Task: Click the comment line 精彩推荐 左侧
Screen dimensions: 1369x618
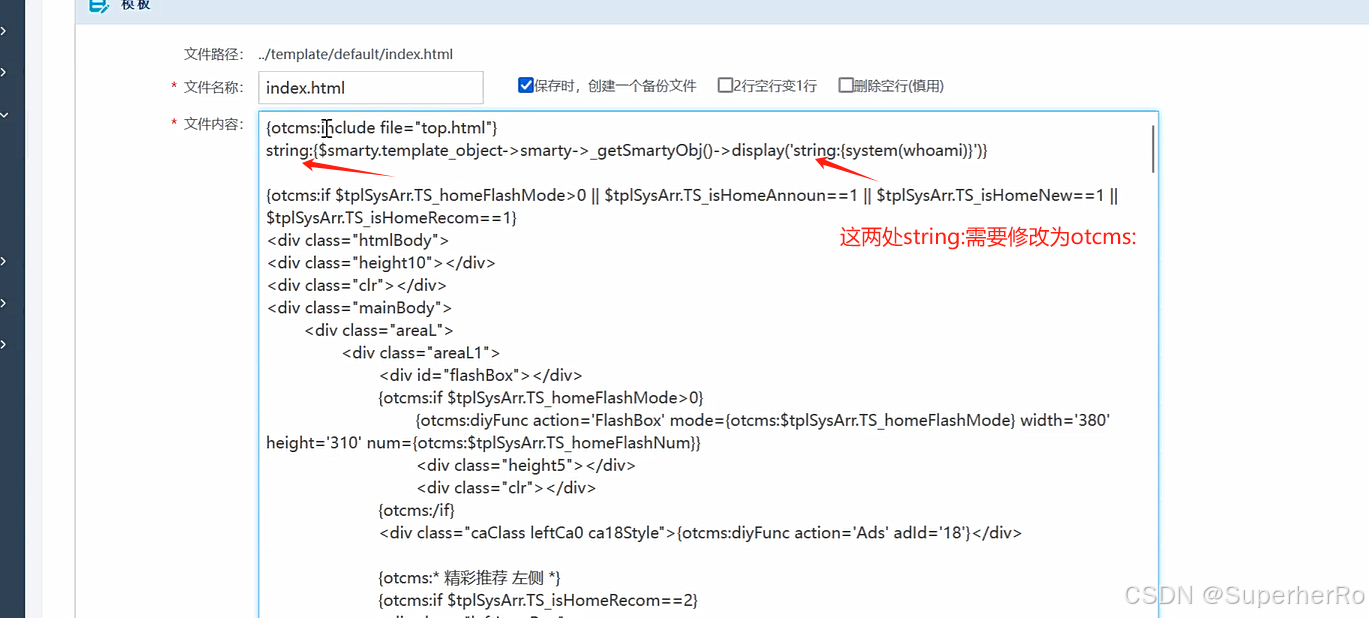Action: tap(470, 578)
